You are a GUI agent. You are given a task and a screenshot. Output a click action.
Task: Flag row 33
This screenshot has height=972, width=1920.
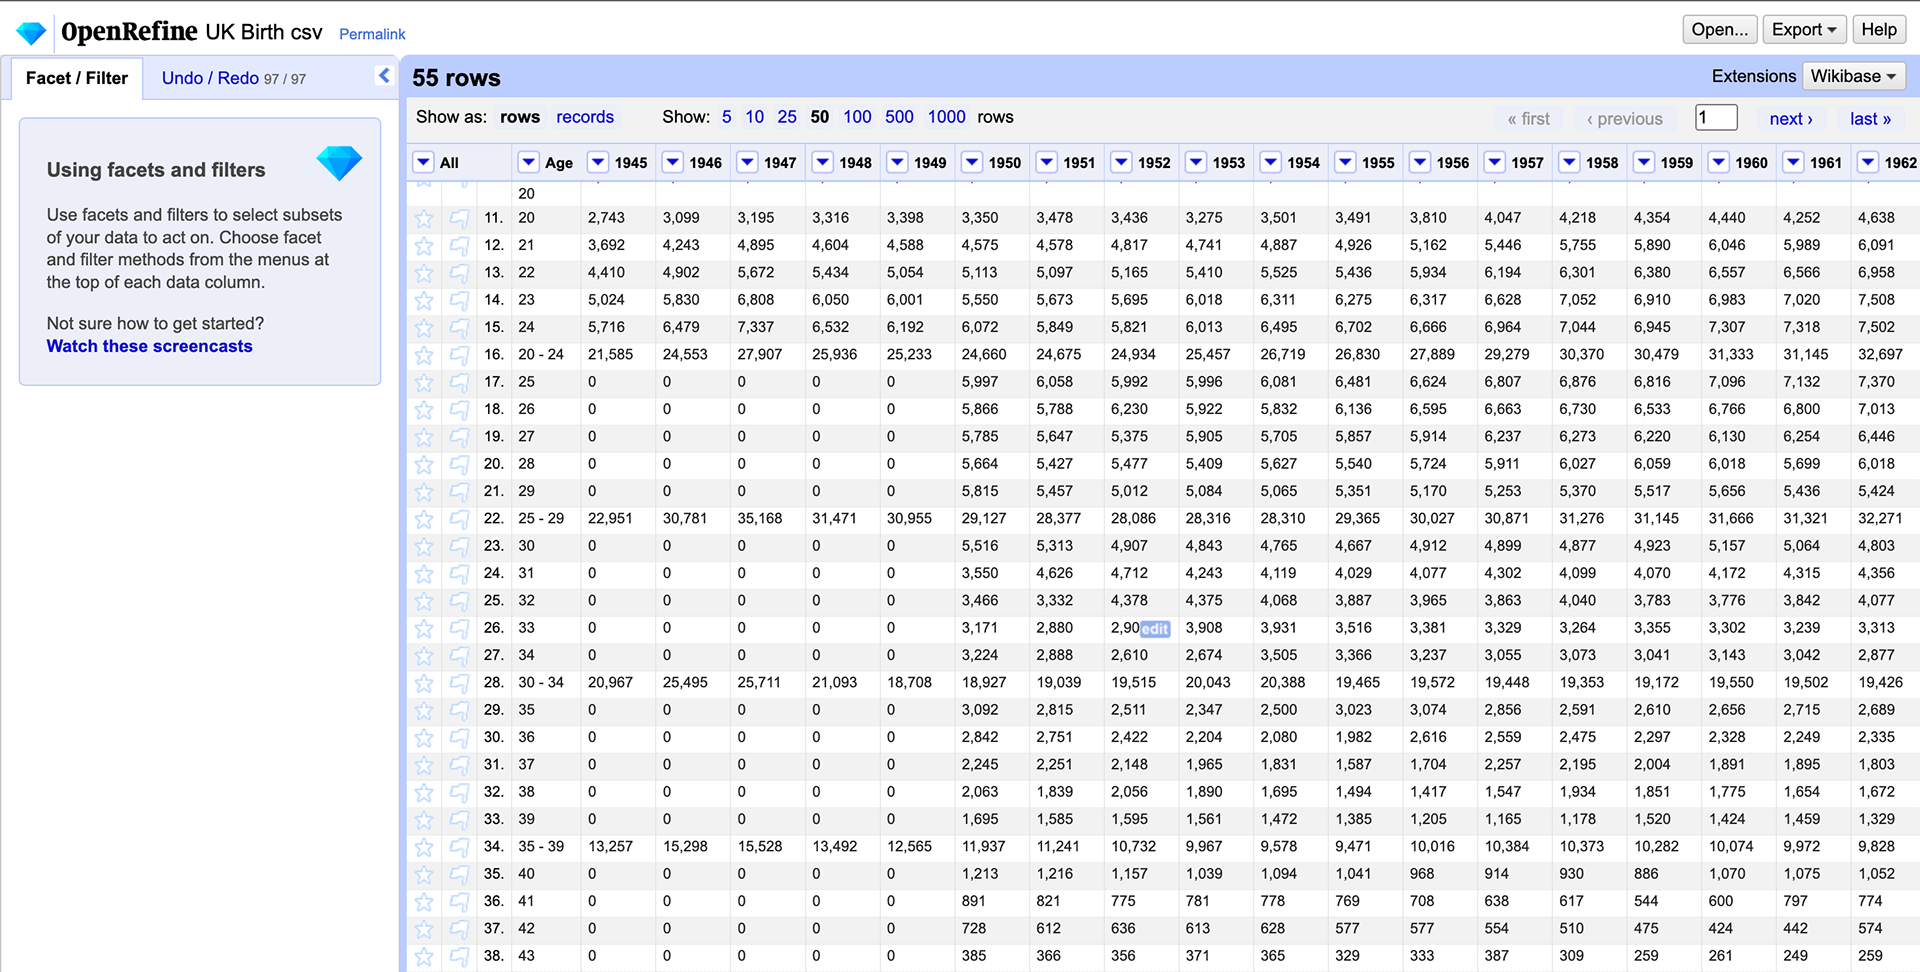click(x=459, y=819)
